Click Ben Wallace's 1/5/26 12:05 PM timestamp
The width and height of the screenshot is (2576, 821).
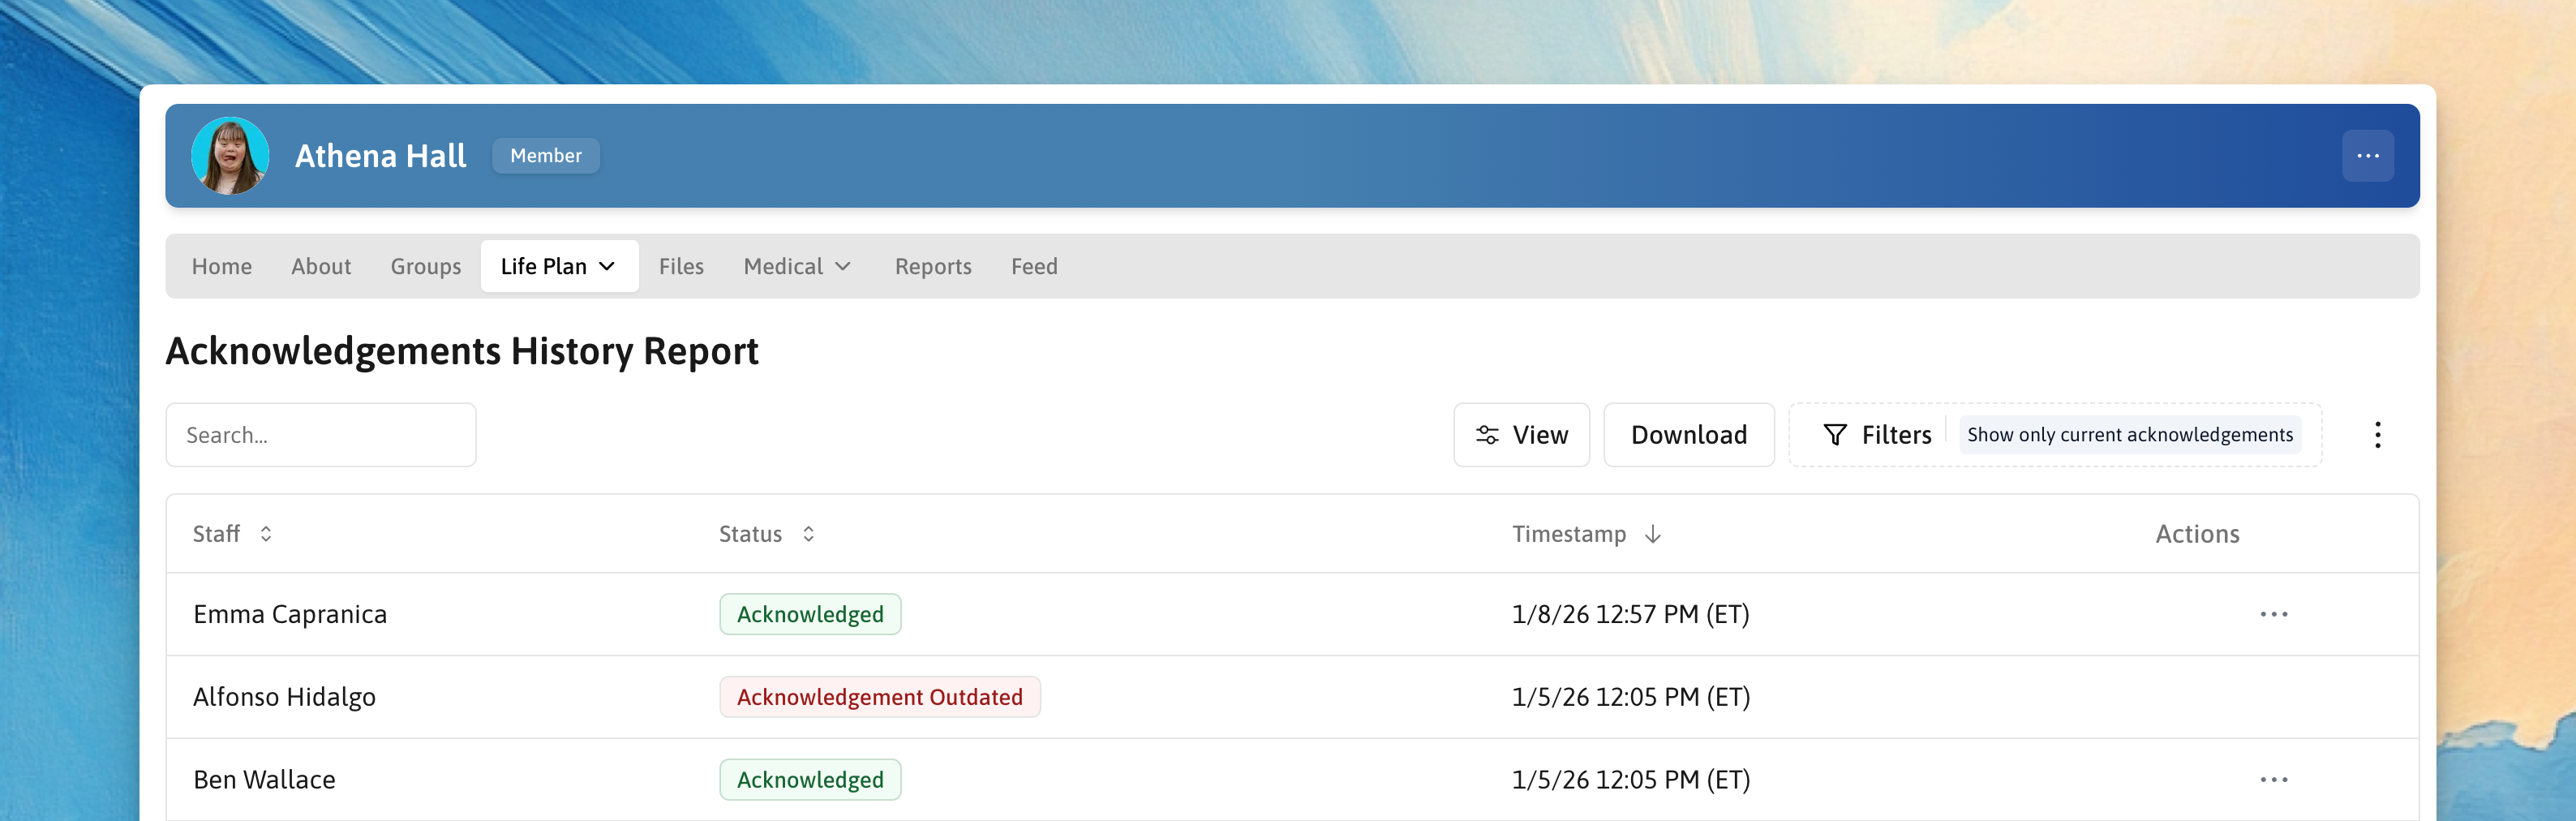[x=1631, y=780]
